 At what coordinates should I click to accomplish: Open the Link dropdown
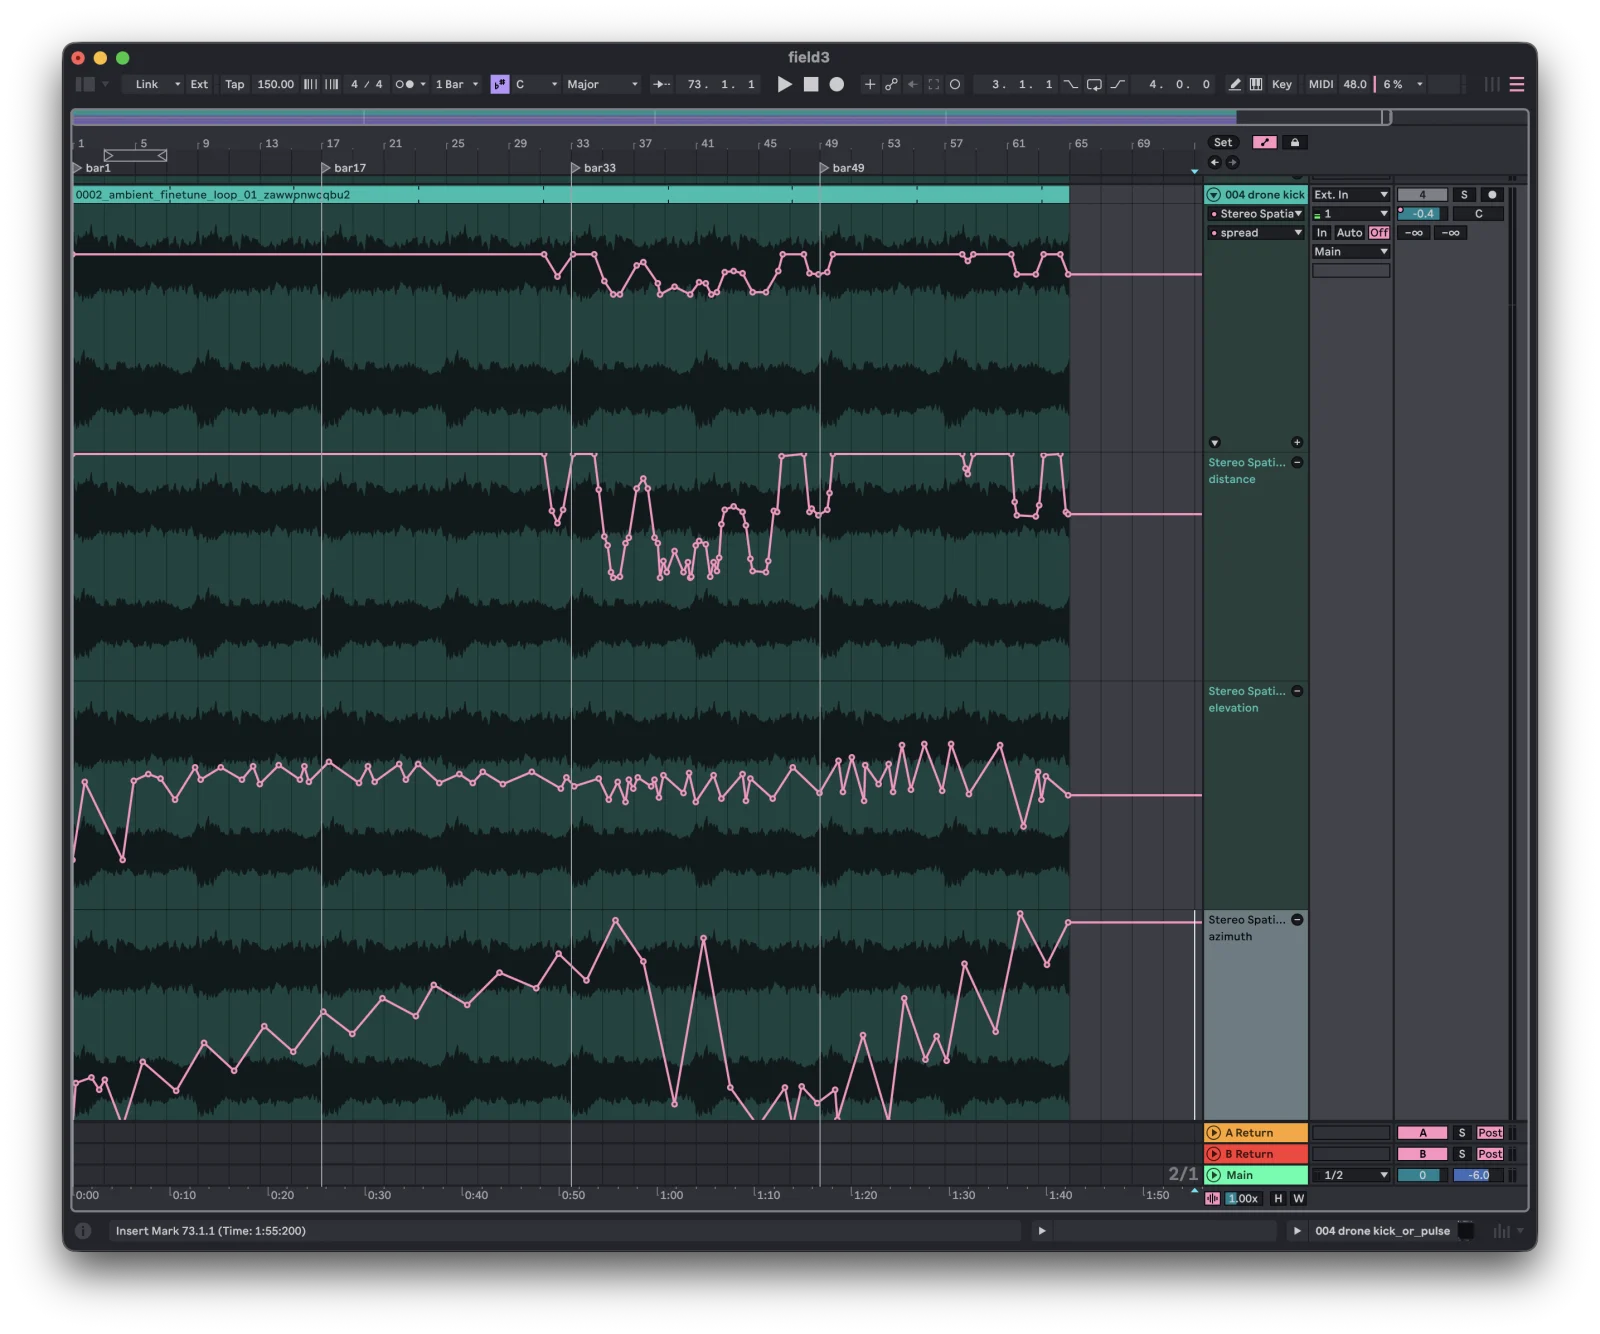[x=153, y=84]
